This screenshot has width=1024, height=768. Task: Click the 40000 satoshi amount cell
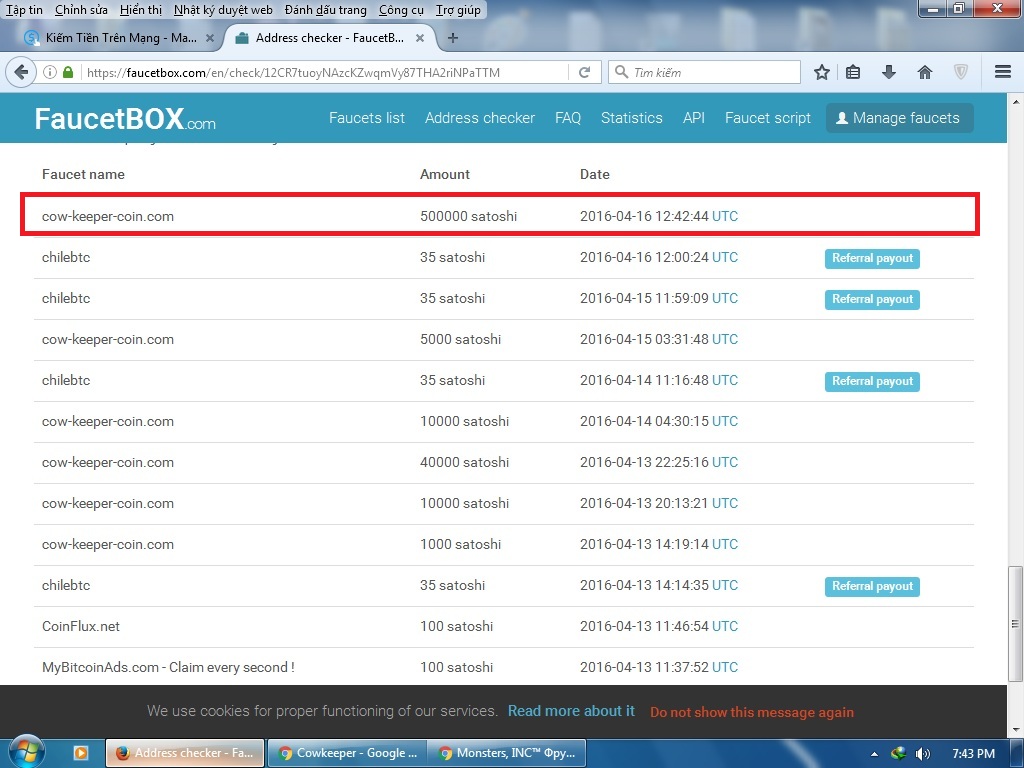464,462
